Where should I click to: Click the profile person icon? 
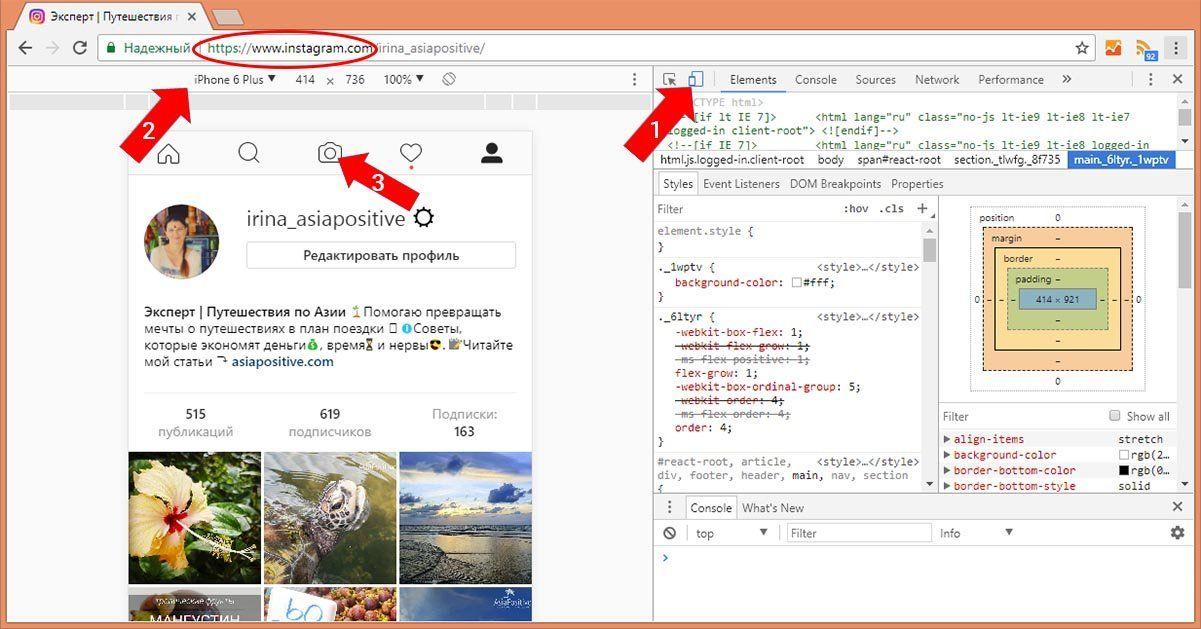pos(491,153)
